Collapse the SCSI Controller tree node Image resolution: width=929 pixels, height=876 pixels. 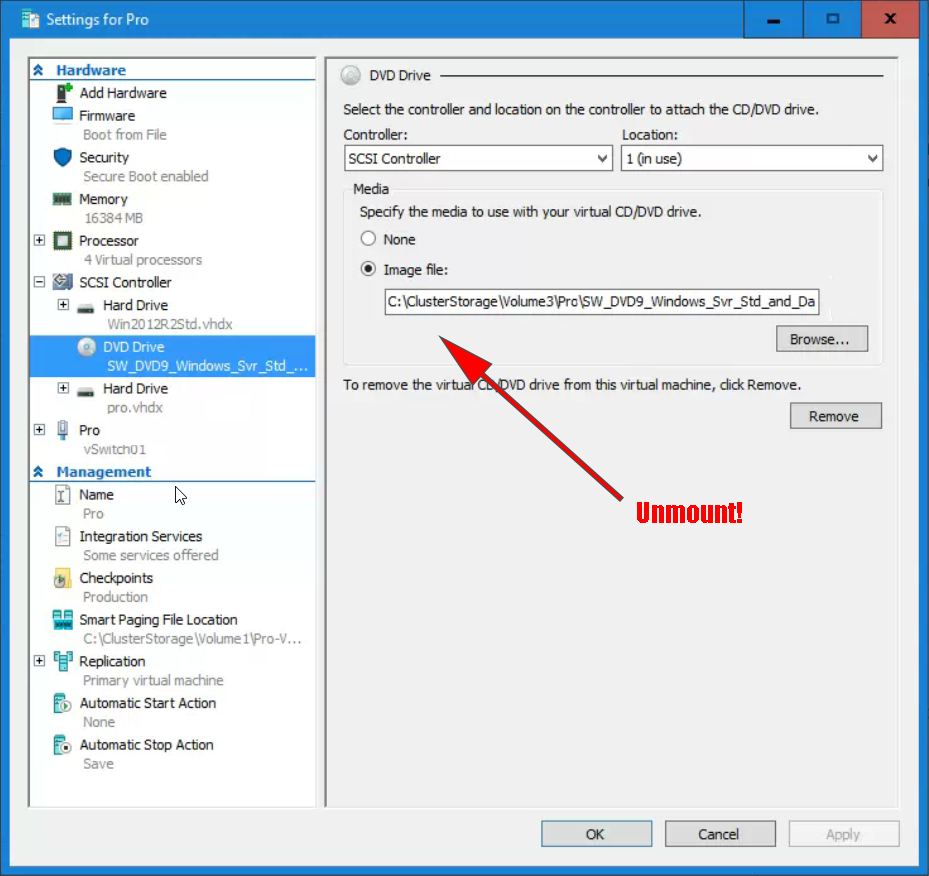39,282
